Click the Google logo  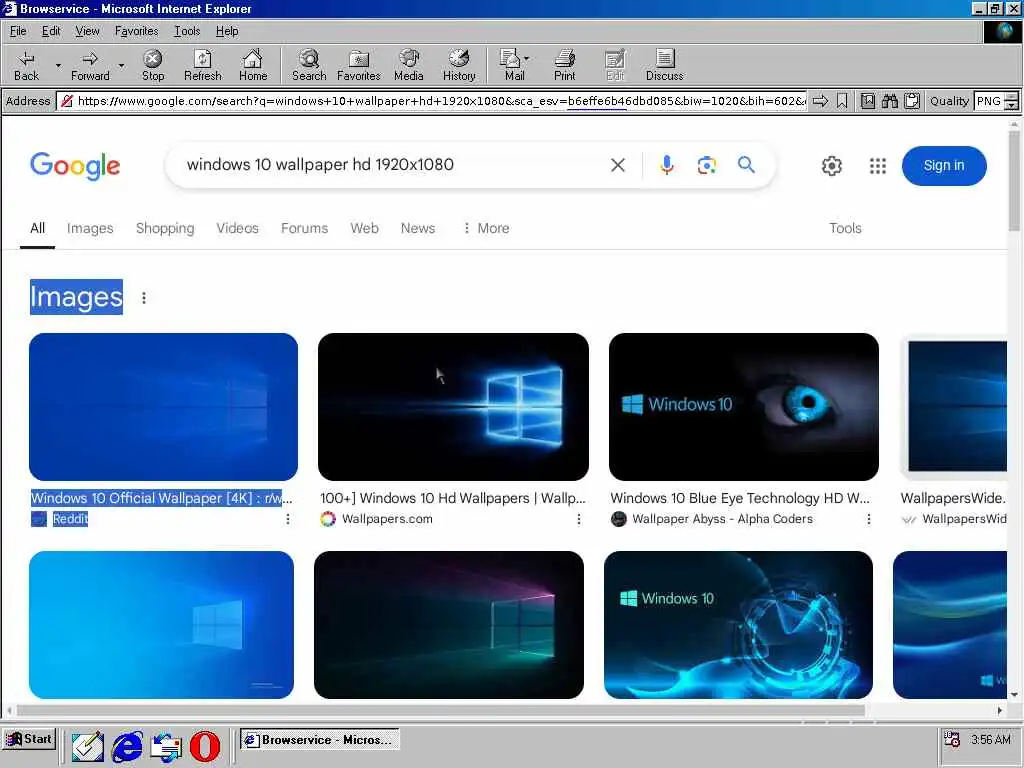(x=75, y=166)
